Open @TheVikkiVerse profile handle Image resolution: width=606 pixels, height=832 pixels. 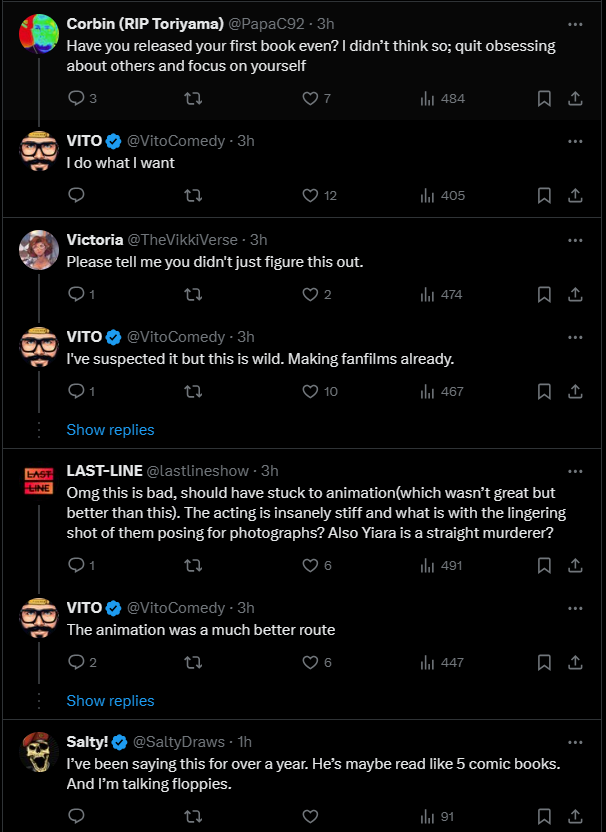click(182, 240)
